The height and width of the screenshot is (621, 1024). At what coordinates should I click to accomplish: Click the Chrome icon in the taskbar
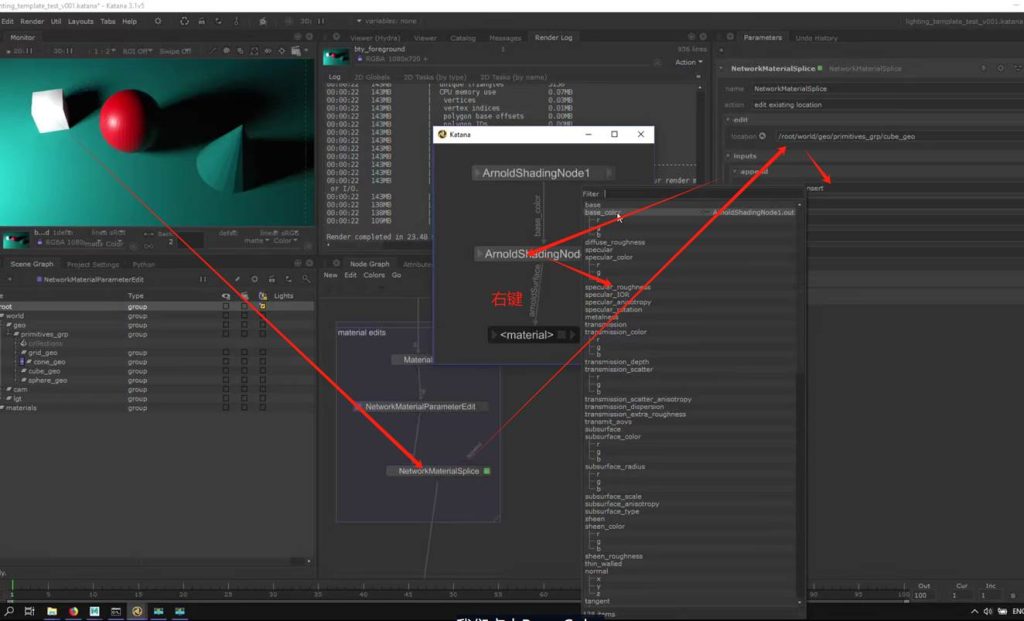point(73,611)
